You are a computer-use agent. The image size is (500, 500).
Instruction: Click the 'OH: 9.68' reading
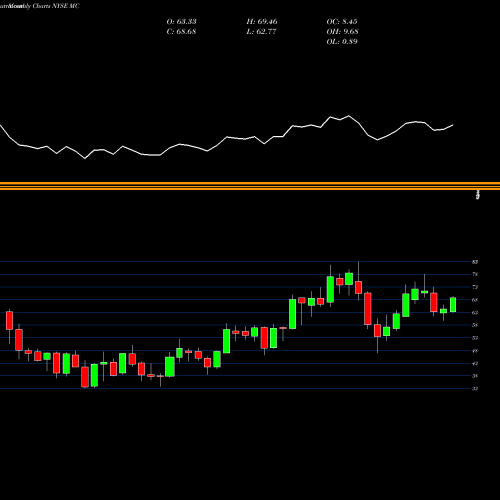pos(342,32)
